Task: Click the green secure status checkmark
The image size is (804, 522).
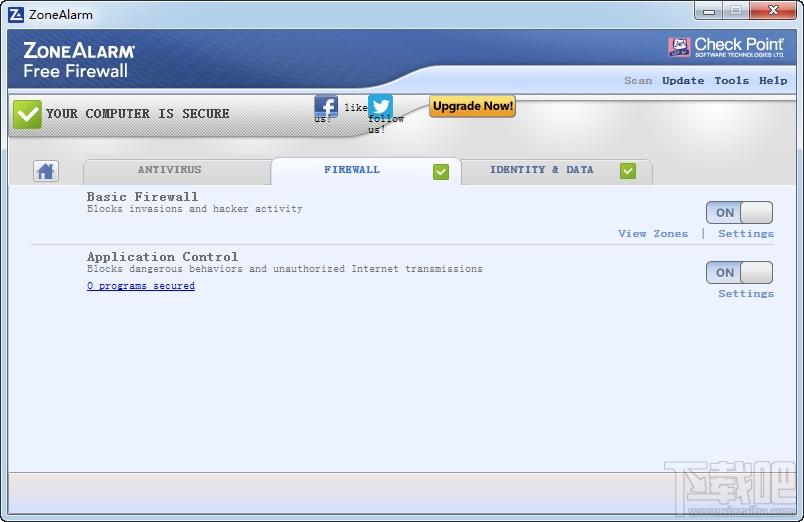Action: [27, 114]
